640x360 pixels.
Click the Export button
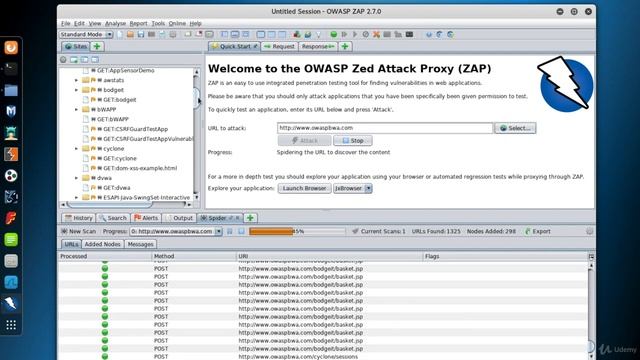click(x=538, y=231)
